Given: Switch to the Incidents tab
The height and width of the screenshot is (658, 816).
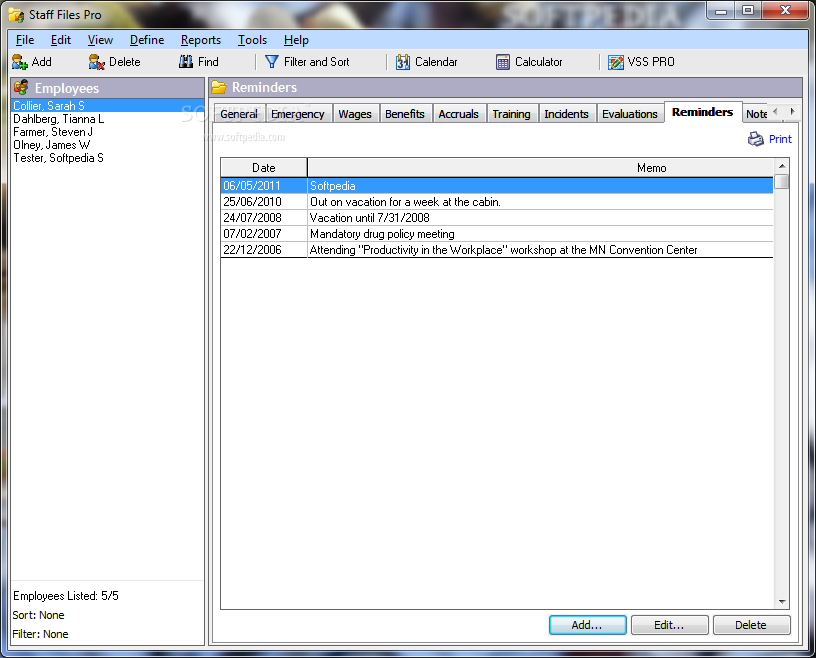Looking at the screenshot, I should [x=566, y=114].
